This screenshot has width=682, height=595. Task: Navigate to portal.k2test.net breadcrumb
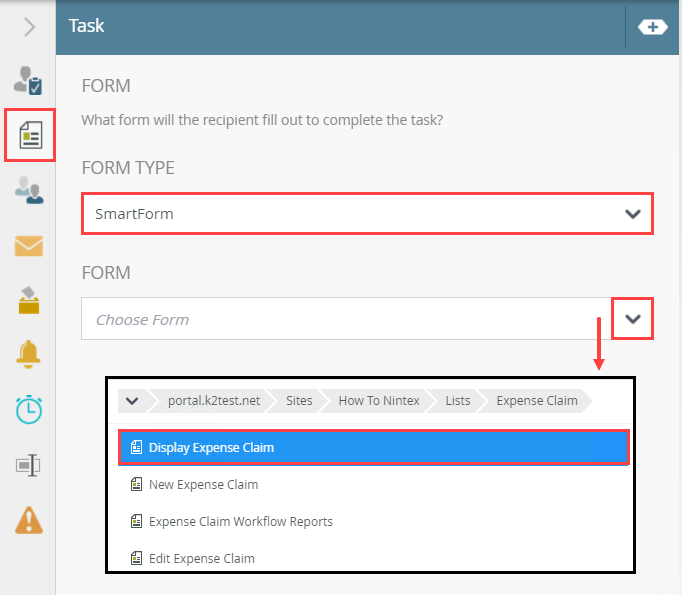[x=214, y=401]
